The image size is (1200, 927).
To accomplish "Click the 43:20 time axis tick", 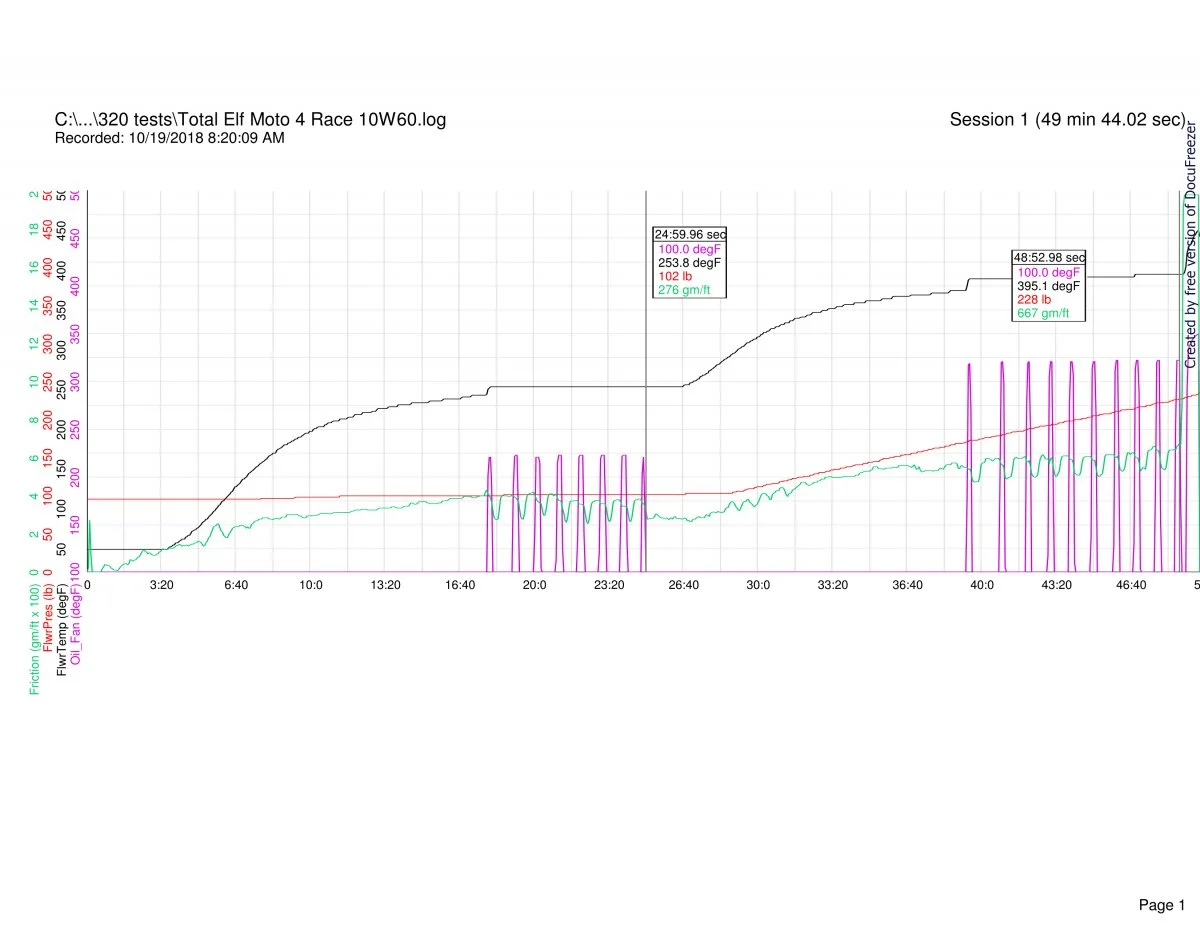I will click(1056, 585).
